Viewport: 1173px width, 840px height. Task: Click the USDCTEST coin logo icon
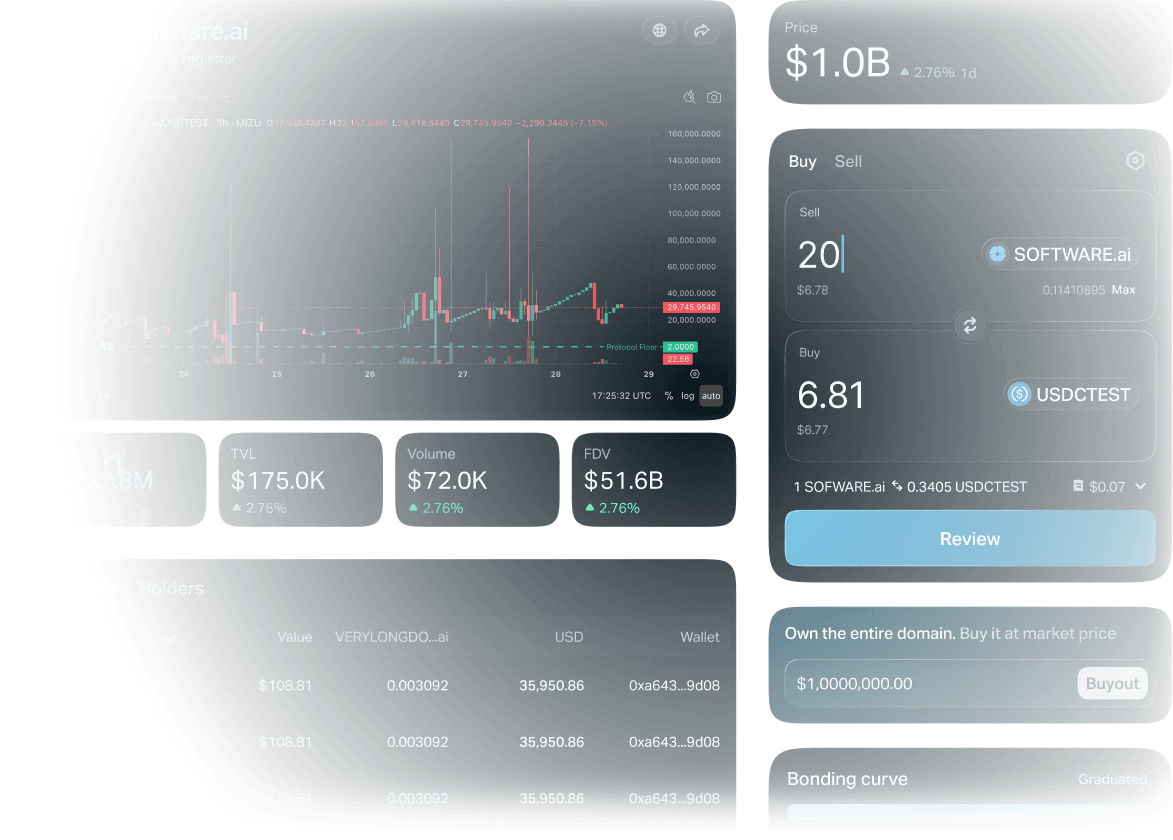pos(1019,394)
